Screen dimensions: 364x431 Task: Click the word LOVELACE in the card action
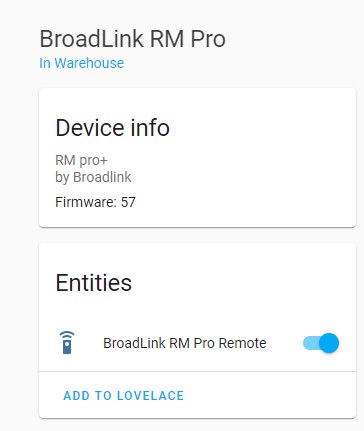point(150,395)
